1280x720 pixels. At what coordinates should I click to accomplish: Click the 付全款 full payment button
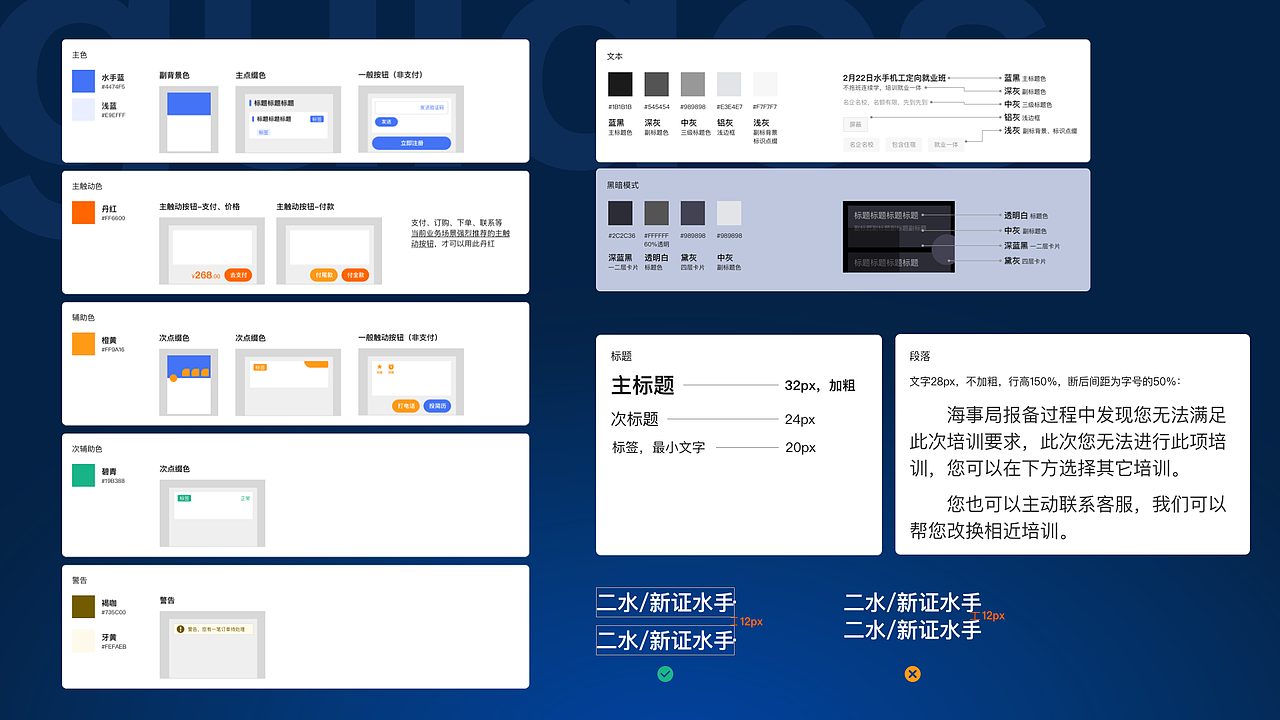click(355, 275)
